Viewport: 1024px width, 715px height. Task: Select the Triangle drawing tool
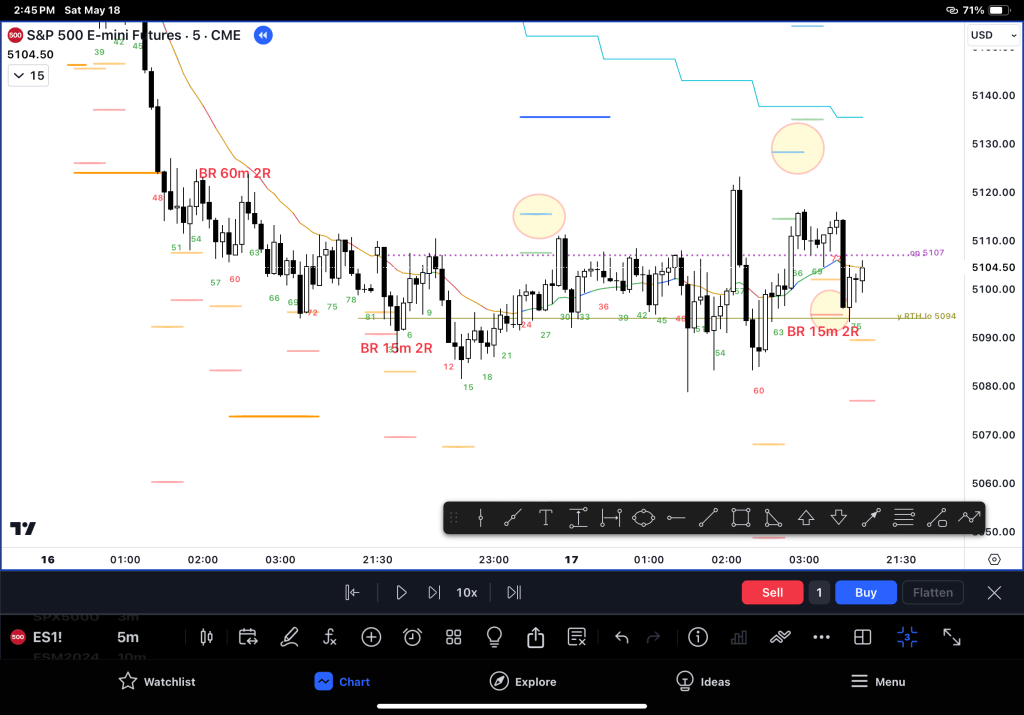(773, 518)
